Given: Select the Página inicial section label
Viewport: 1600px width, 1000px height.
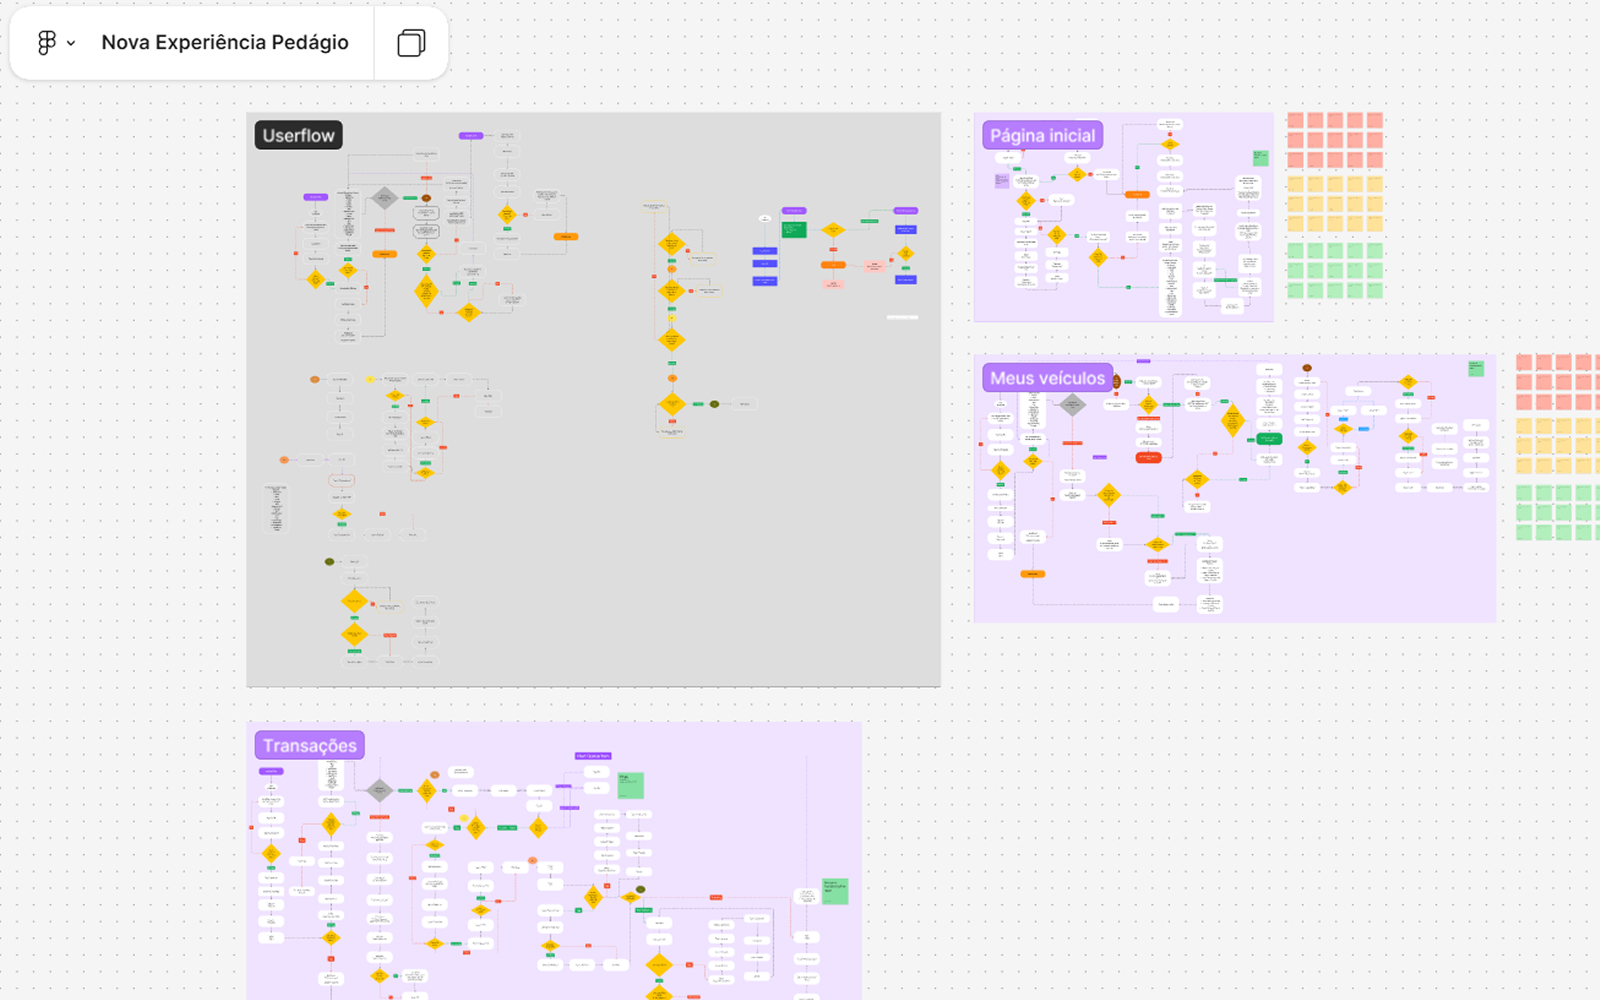Looking at the screenshot, I should pyautogui.click(x=1043, y=135).
